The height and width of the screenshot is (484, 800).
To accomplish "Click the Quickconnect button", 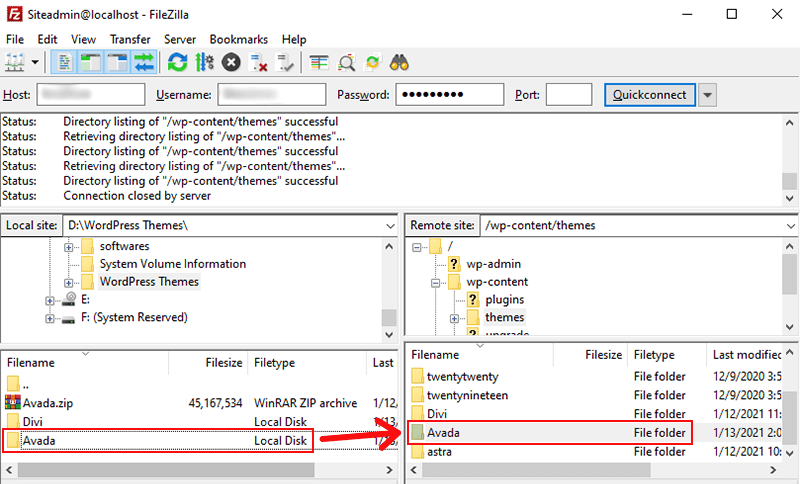I will 649,95.
